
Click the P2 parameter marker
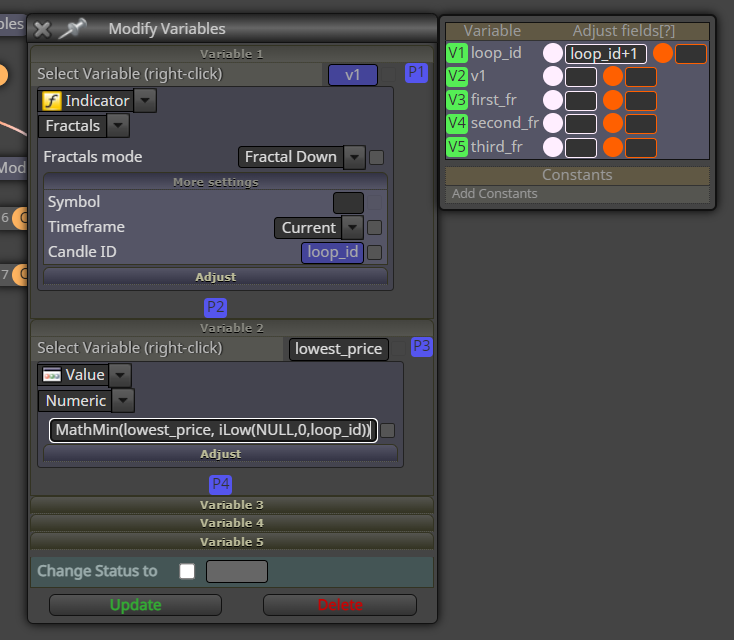point(215,308)
